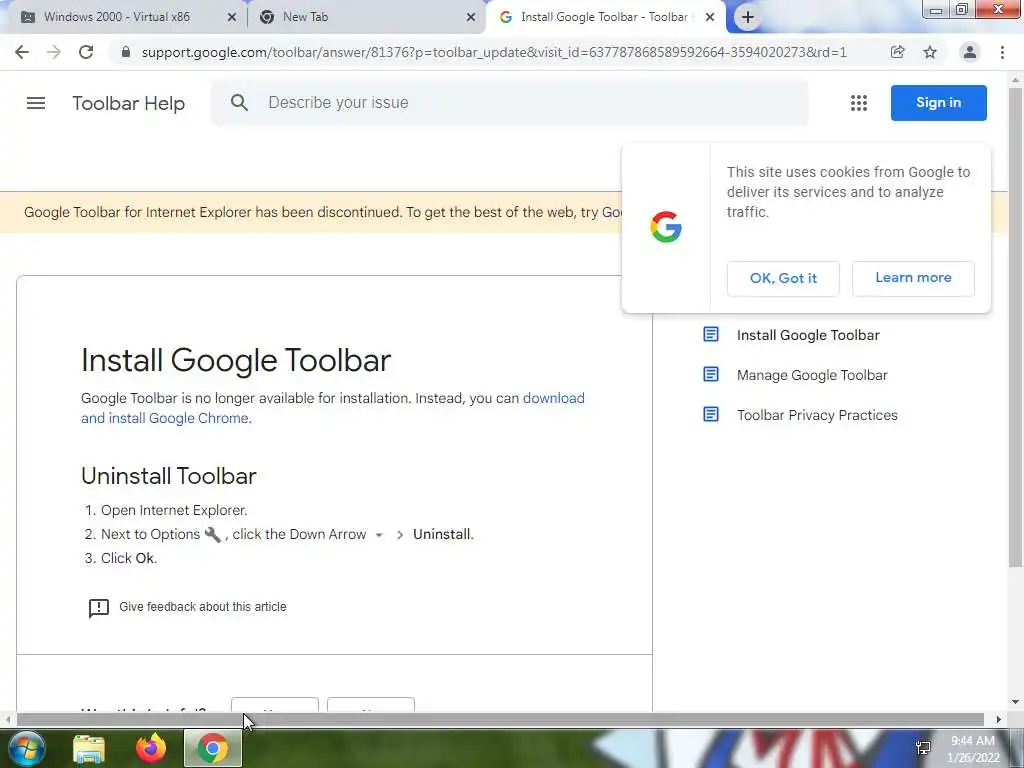
Task: Click the Chrome taskbar icon
Action: [x=213, y=748]
